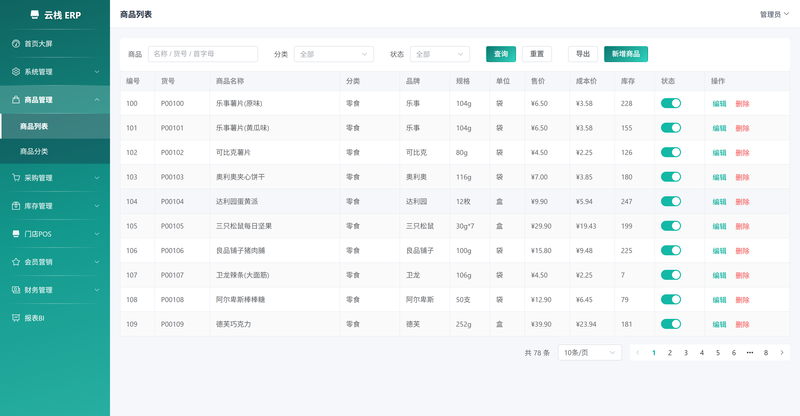Click the pagination ellipsis for more pages

(x=749, y=353)
